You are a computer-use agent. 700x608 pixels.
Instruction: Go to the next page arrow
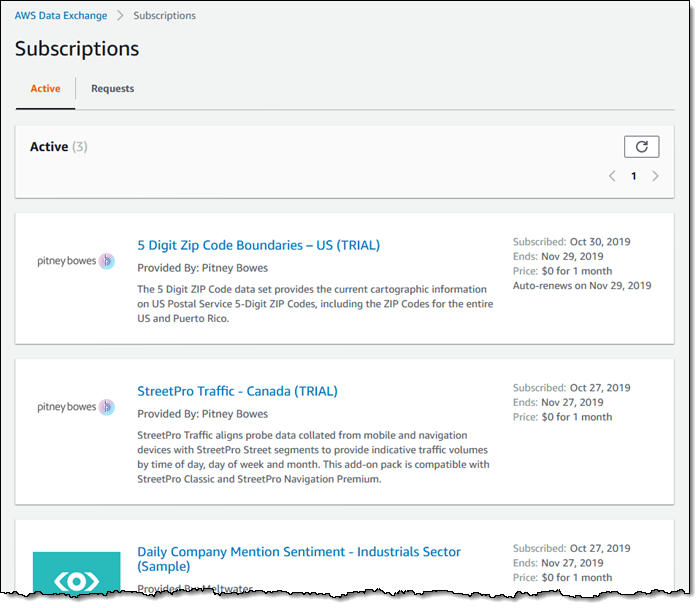[x=655, y=176]
